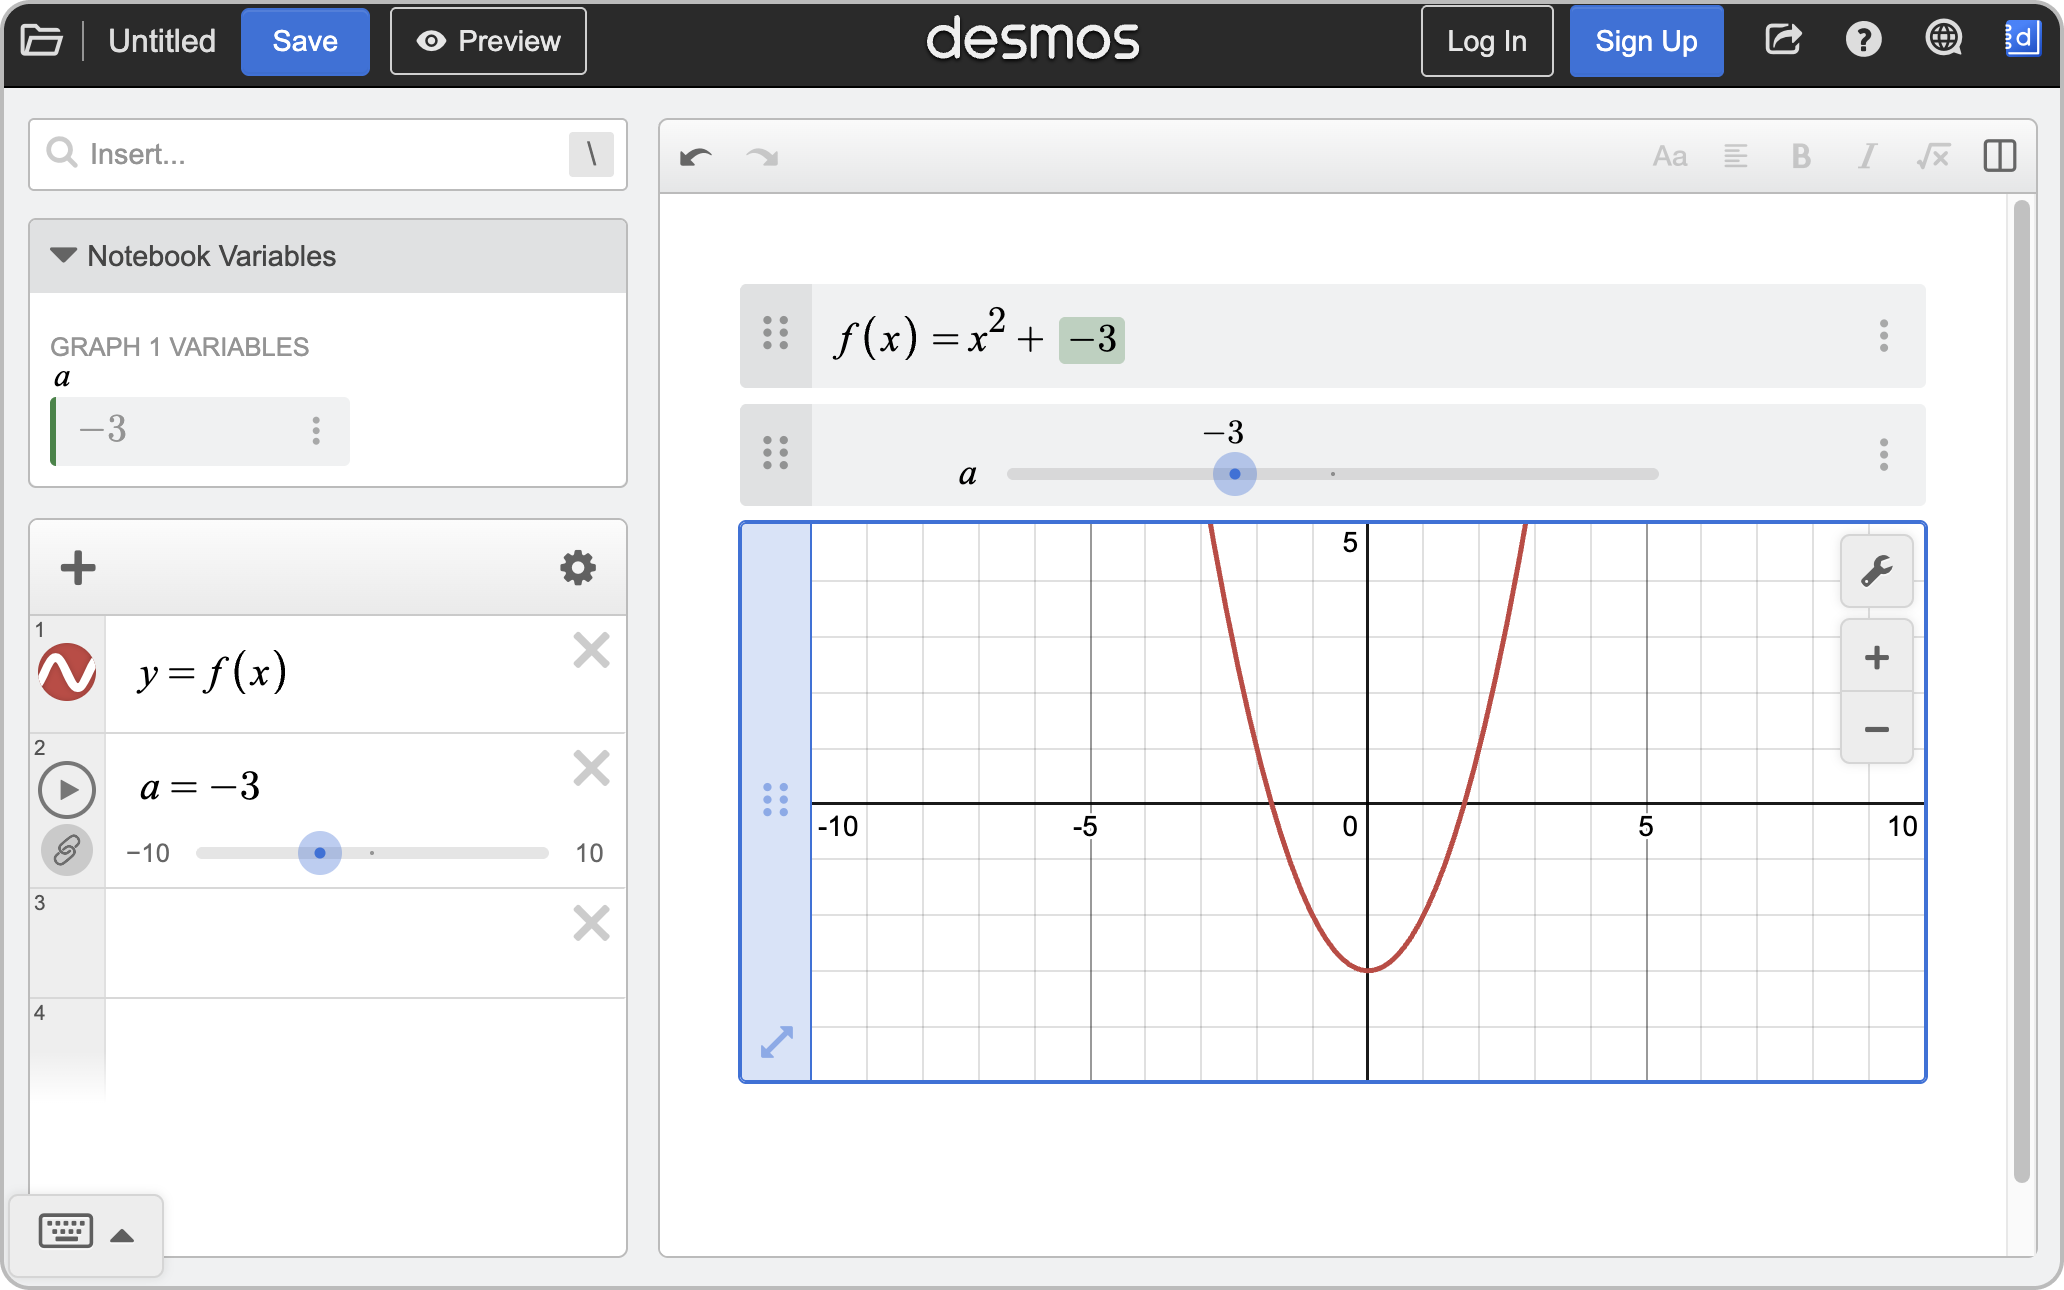Click the backslash command button

click(x=591, y=154)
